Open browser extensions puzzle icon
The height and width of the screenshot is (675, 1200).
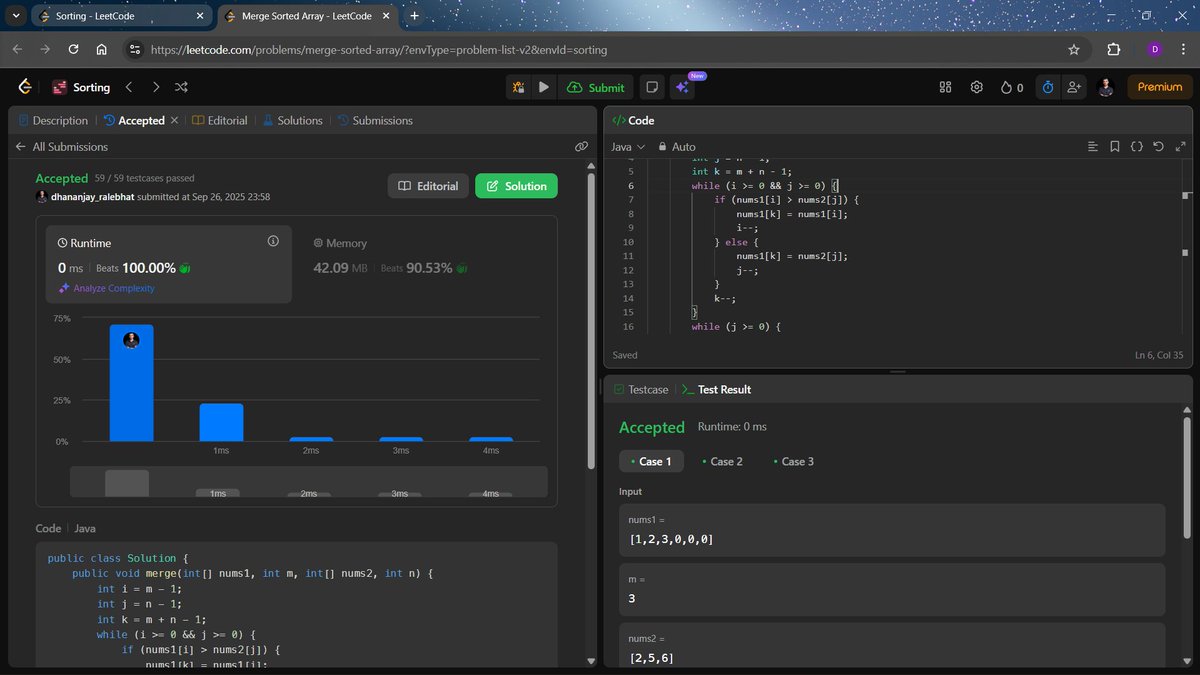coord(1113,49)
